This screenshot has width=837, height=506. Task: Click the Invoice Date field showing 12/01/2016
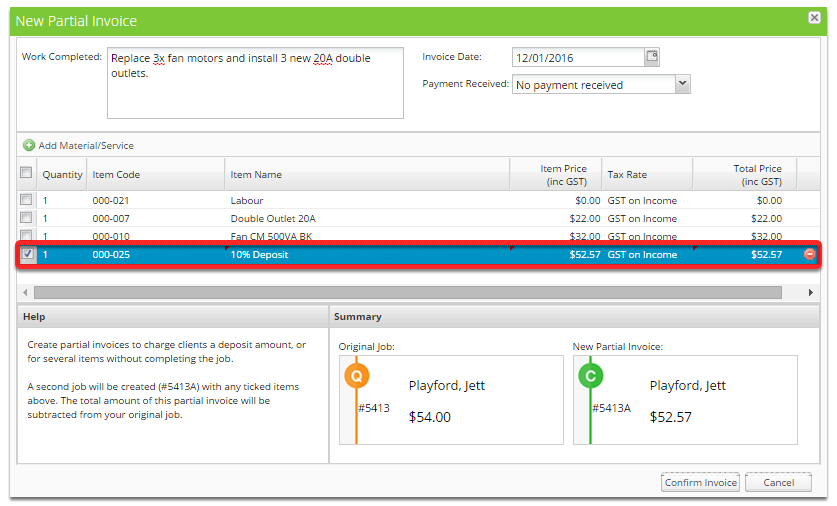click(578, 57)
